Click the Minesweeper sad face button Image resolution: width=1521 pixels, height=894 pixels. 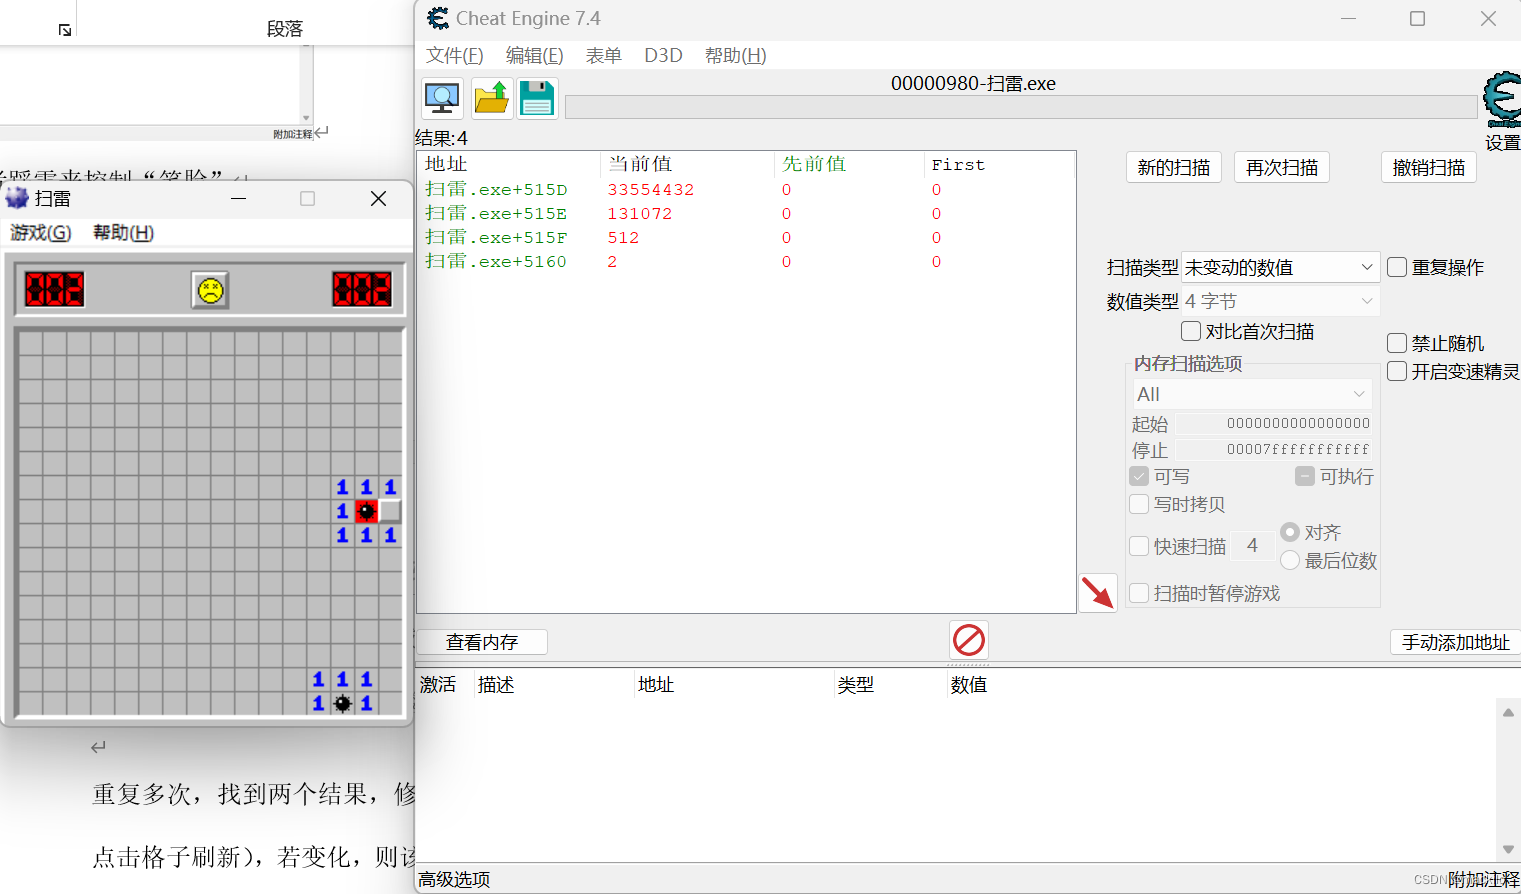click(210, 290)
